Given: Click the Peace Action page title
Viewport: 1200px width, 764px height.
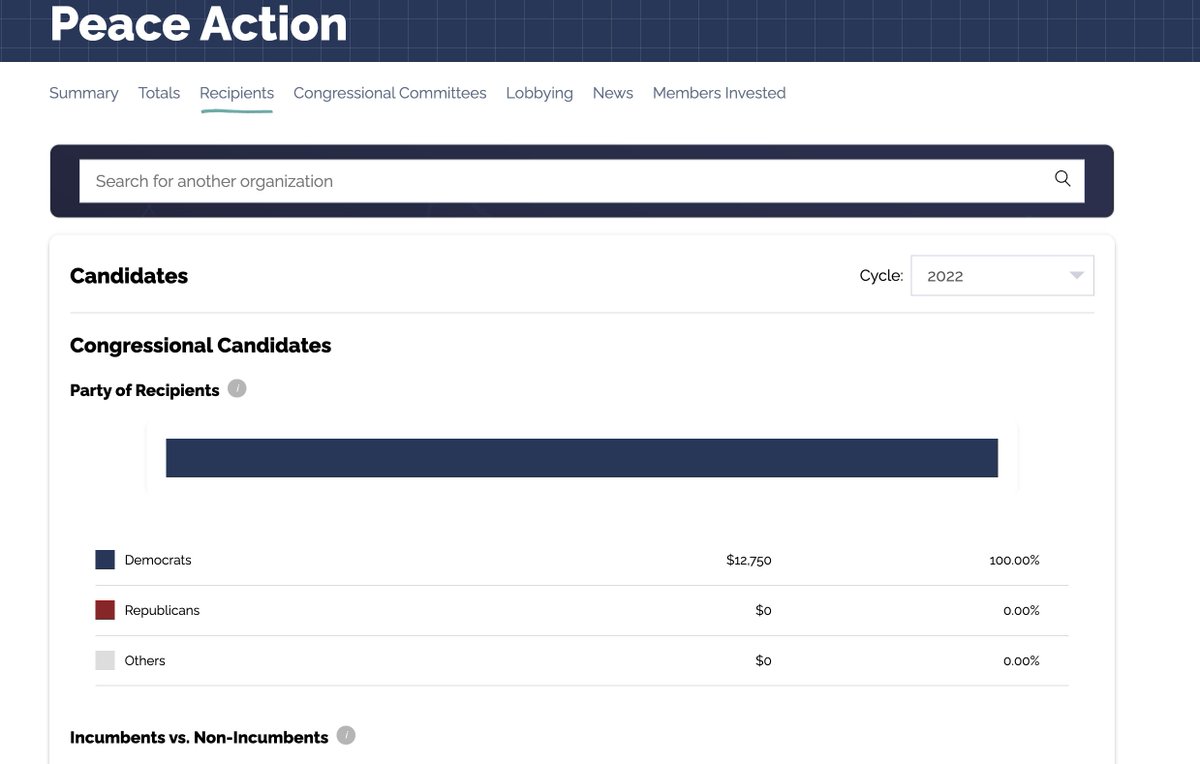Looking at the screenshot, I should pos(199,24).
